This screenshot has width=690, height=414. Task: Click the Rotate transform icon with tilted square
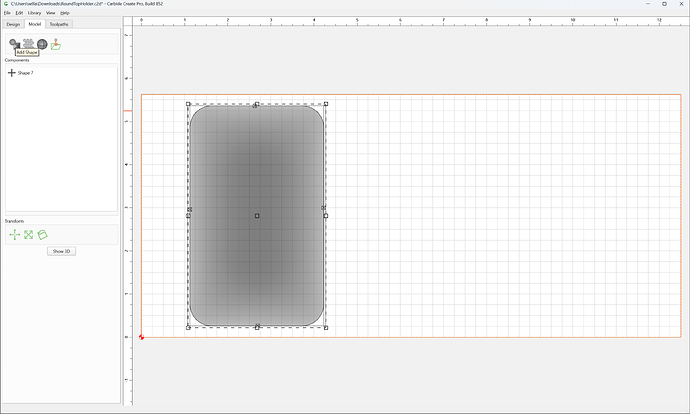(x=42, y=235)
